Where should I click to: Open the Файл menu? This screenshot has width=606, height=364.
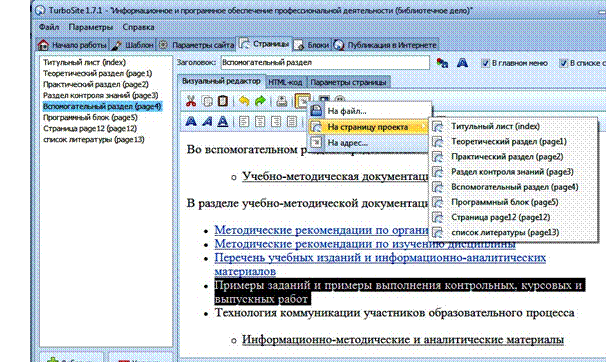(x=49, y=27)
